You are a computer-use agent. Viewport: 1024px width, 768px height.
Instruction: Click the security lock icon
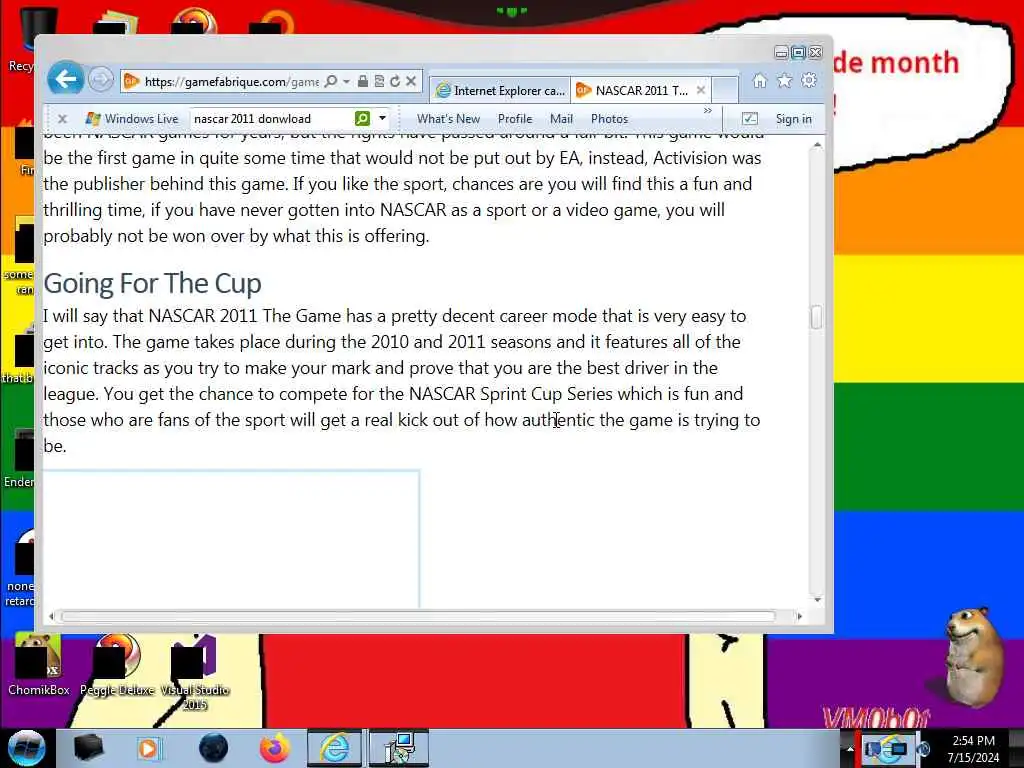pyautogui.click(x=362, y=81)
